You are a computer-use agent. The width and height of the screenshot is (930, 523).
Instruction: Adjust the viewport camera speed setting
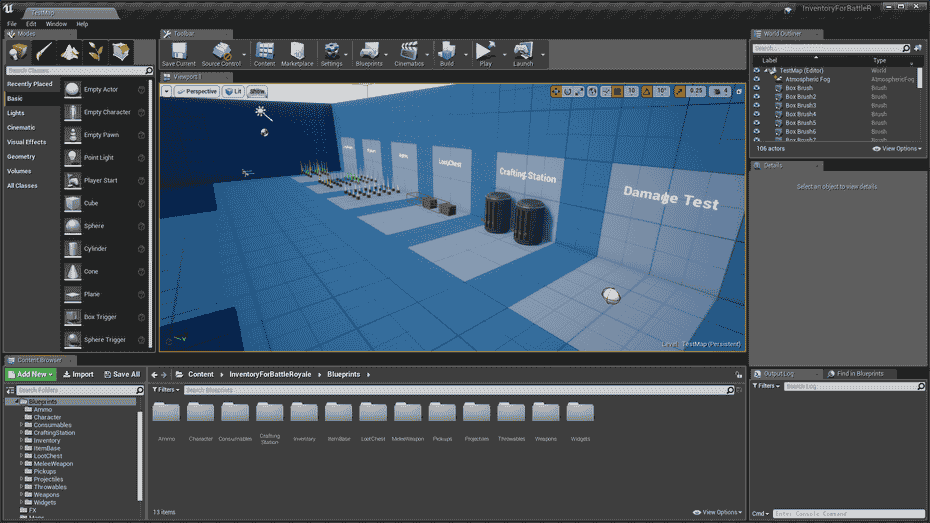[x=720, y=91]
